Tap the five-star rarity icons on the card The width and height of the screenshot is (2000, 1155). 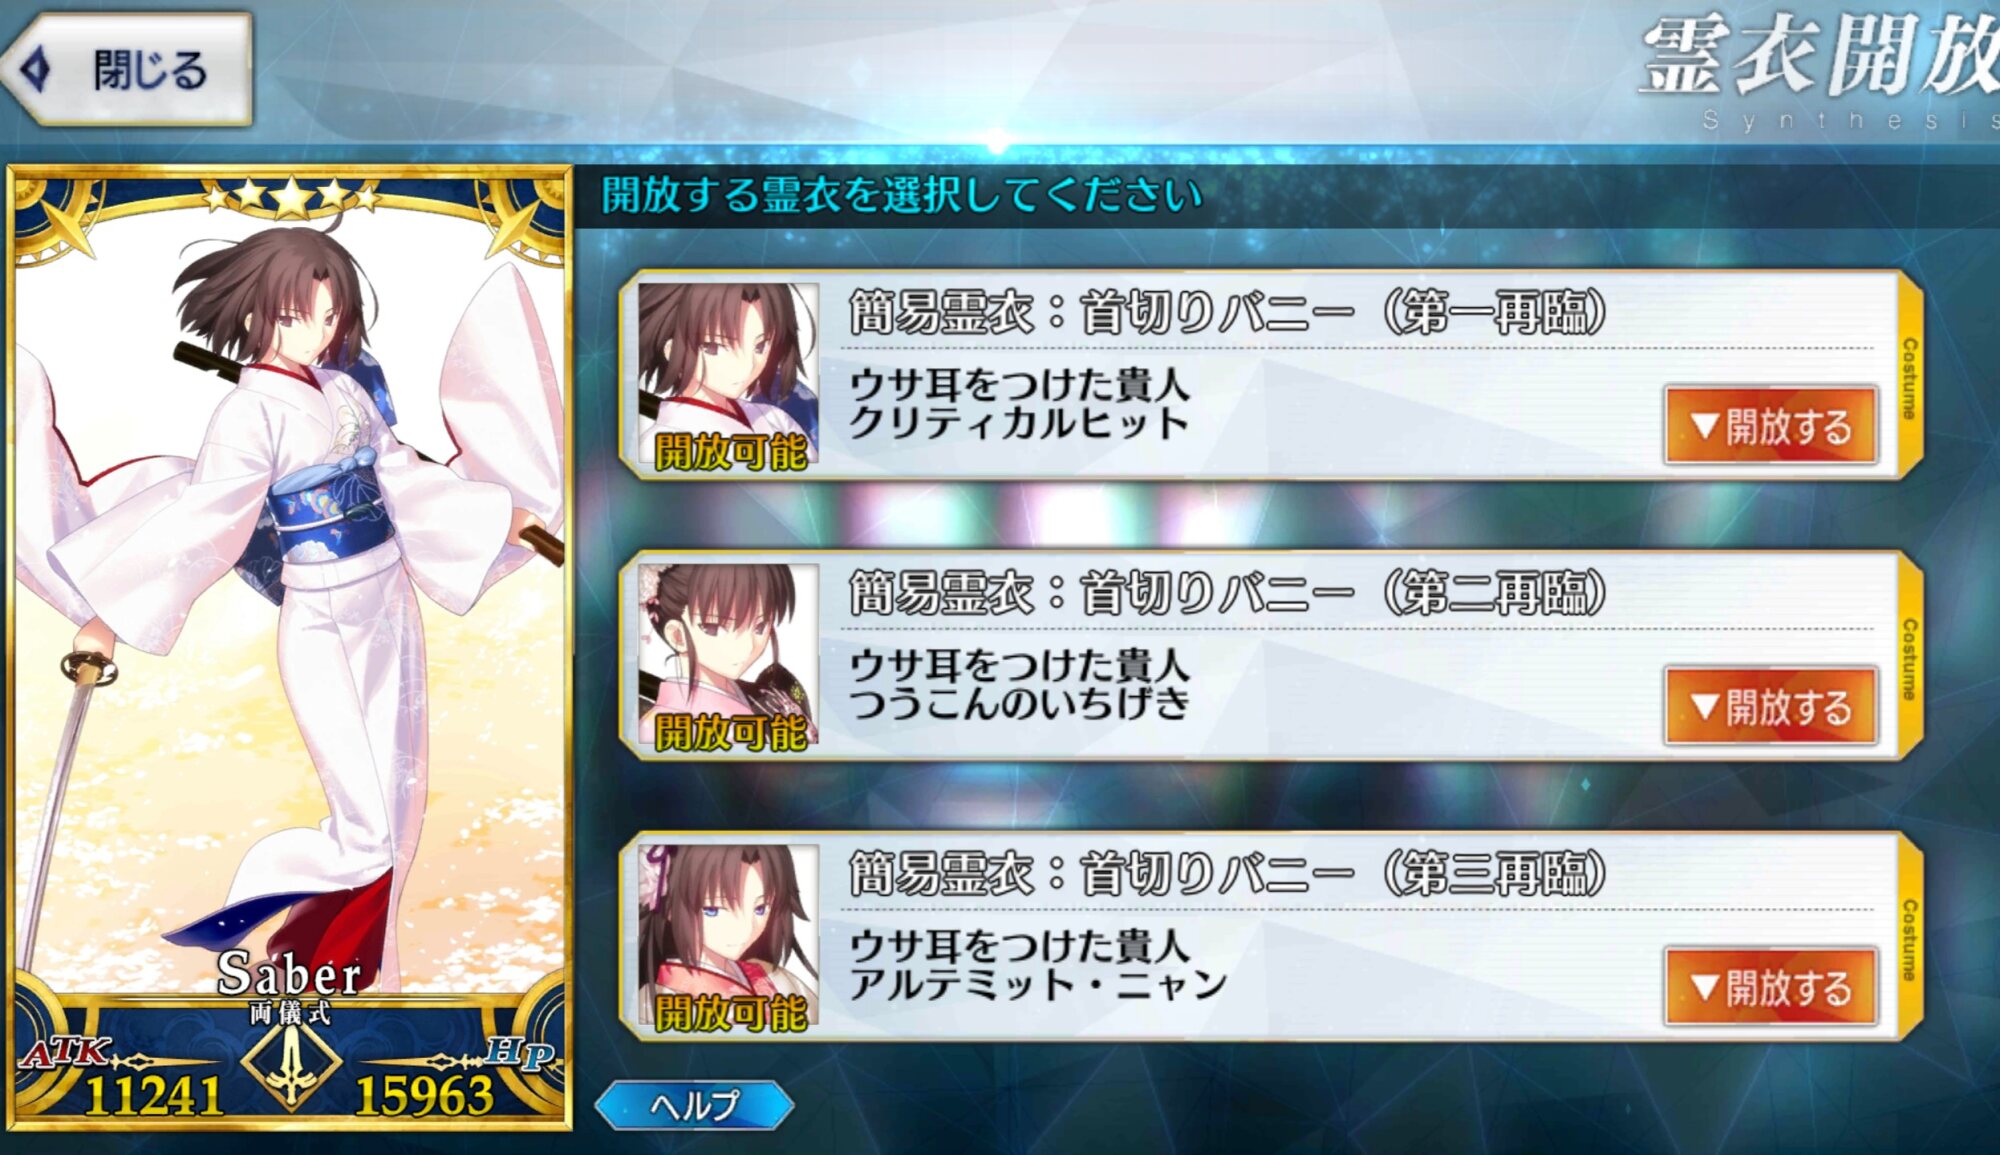pyautogui.click(x=291, y=197)
